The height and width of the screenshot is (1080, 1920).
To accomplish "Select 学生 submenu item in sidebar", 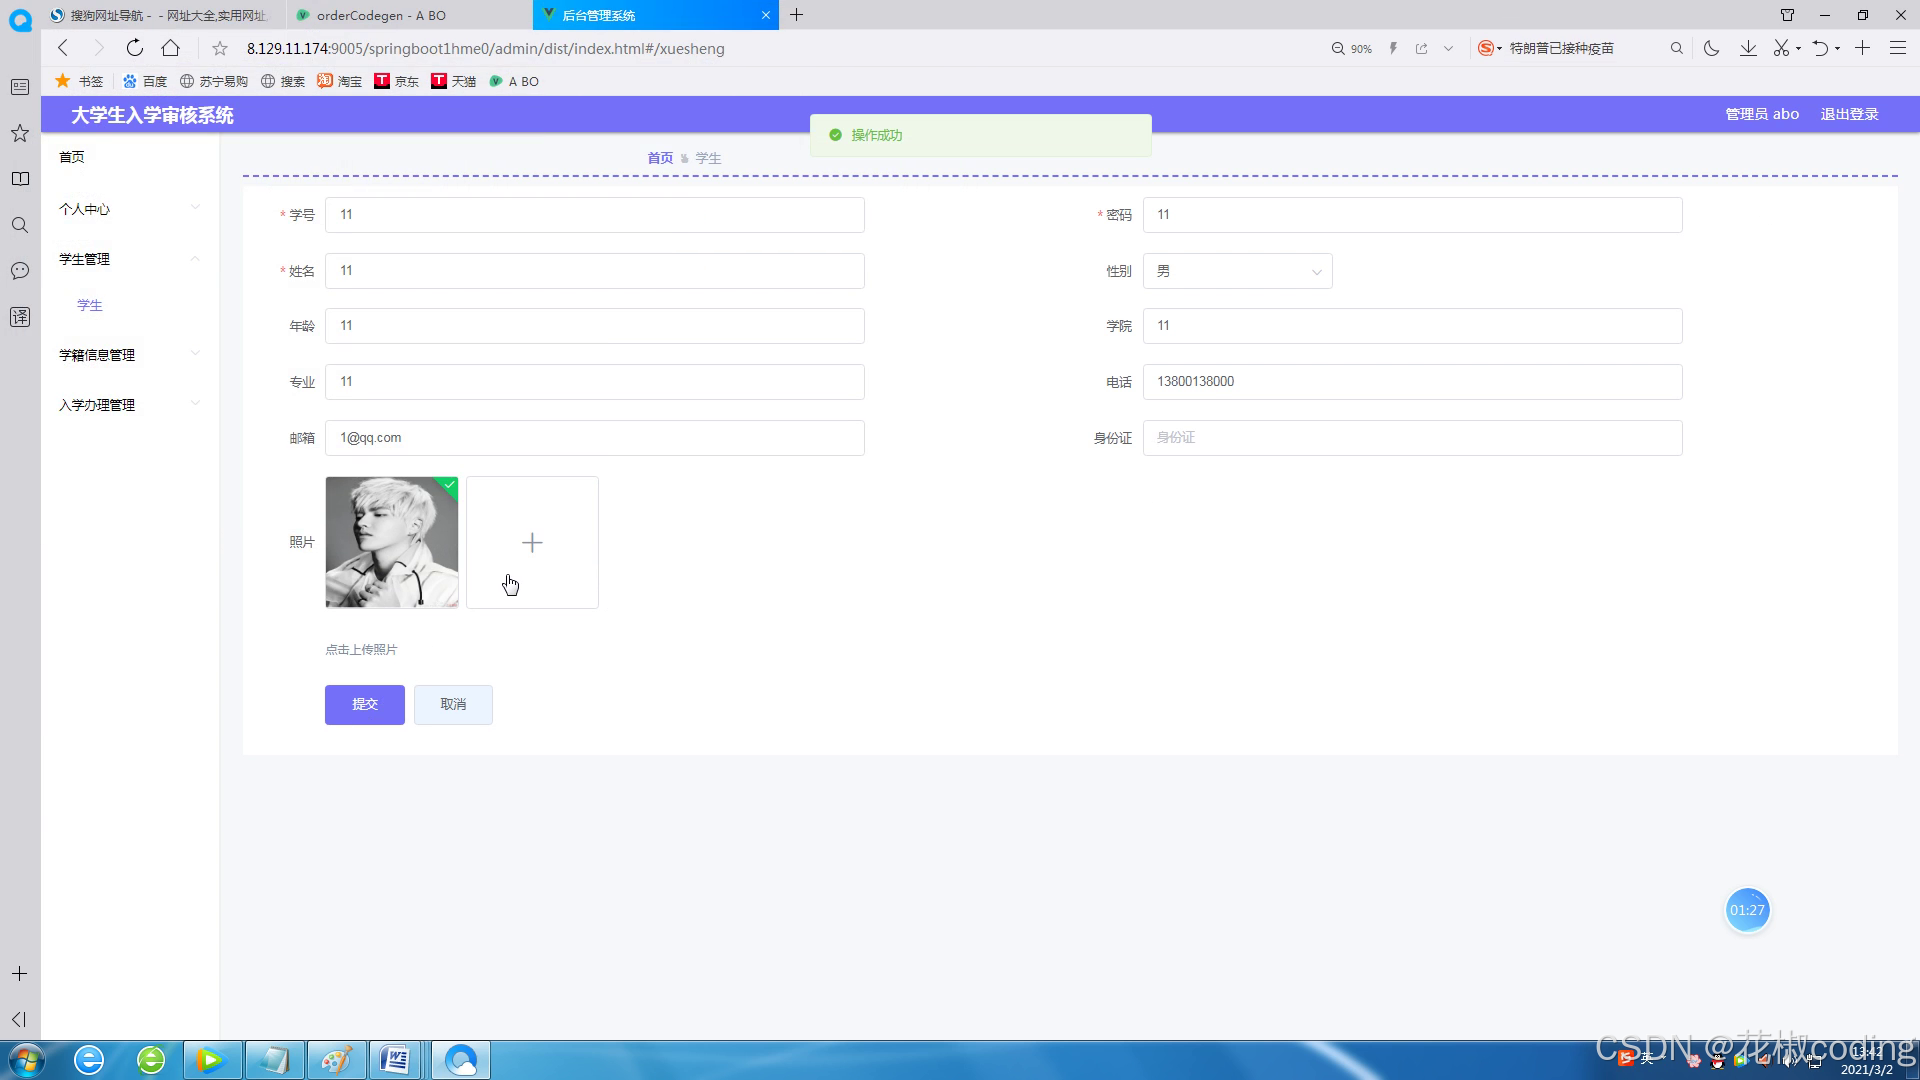I will [x=90, y=305].
